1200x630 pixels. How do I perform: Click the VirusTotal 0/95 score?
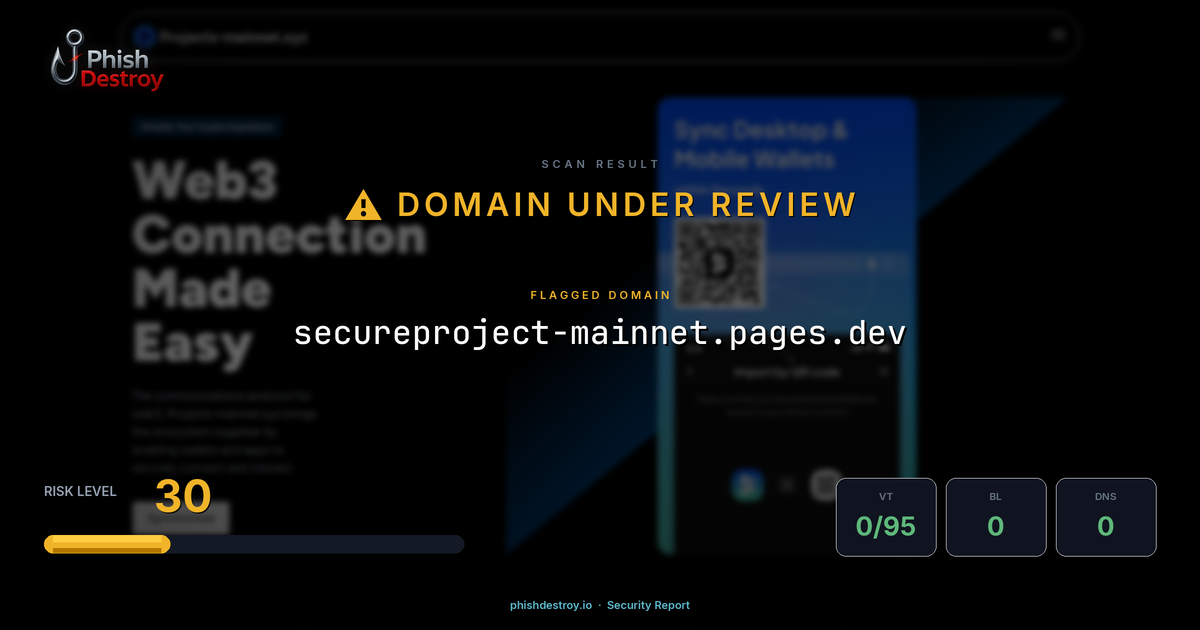(x=886, y=524)
